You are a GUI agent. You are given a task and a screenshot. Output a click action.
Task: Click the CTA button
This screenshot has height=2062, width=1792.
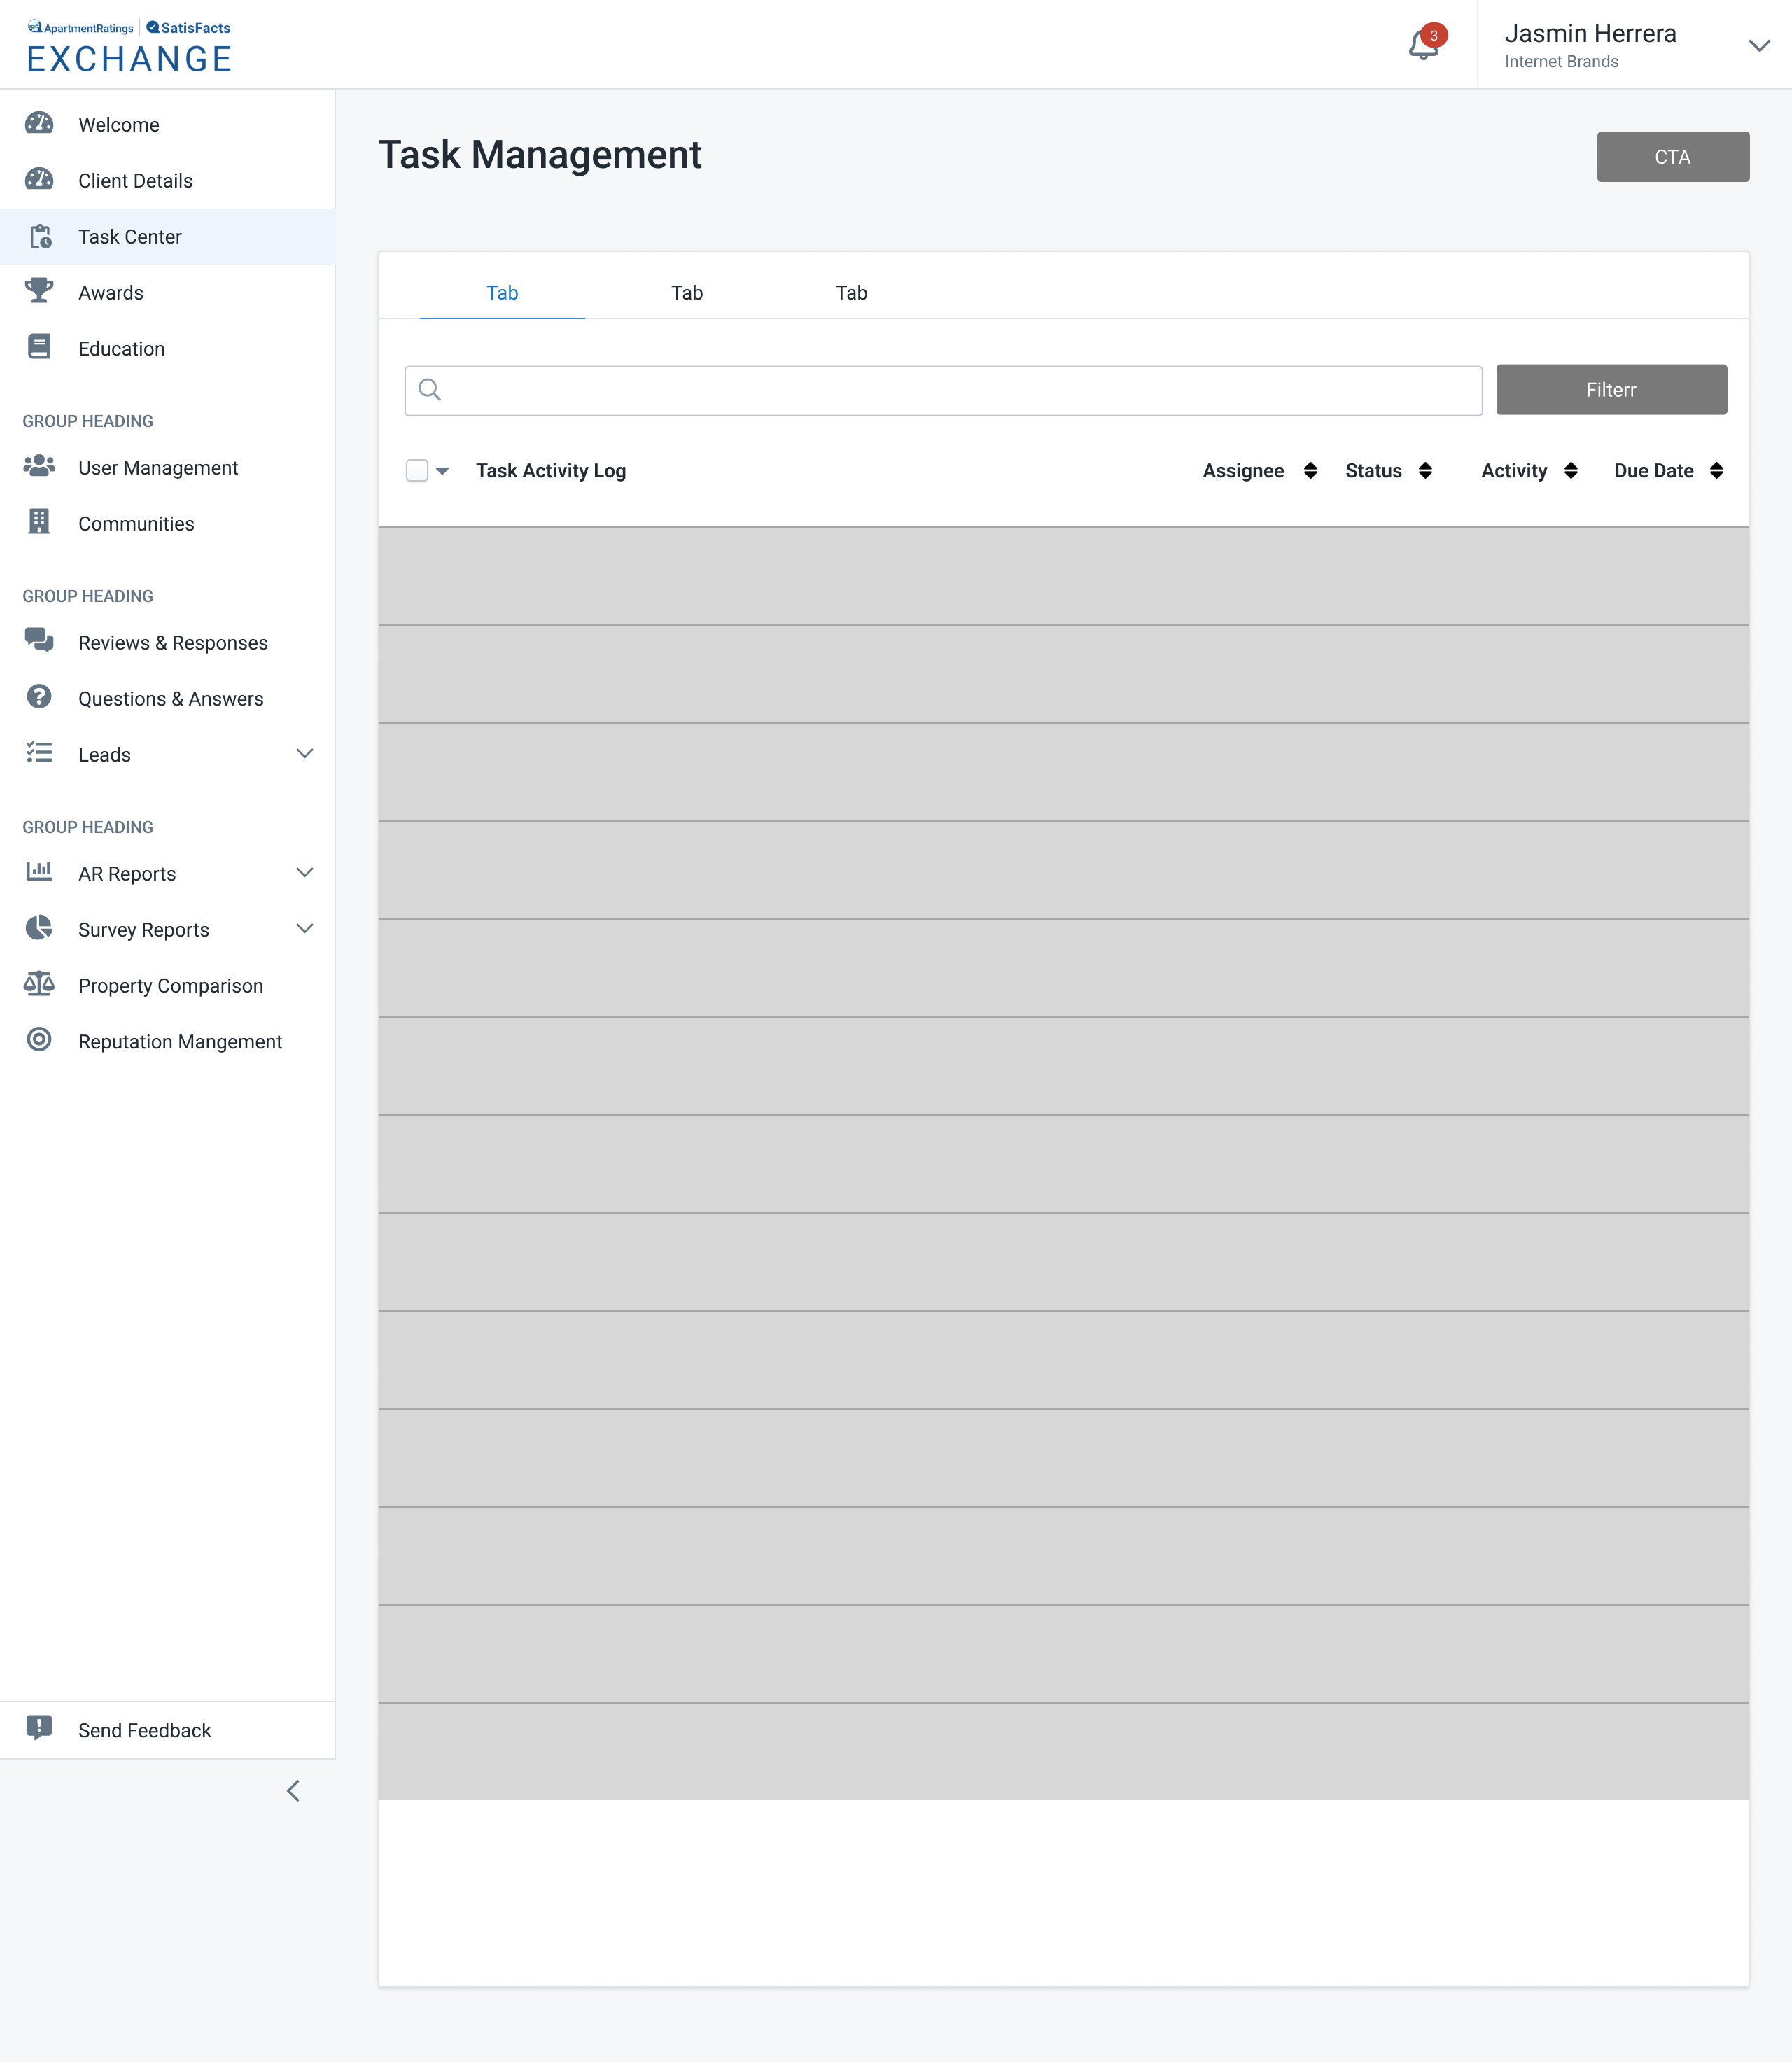pos(1672,156)
